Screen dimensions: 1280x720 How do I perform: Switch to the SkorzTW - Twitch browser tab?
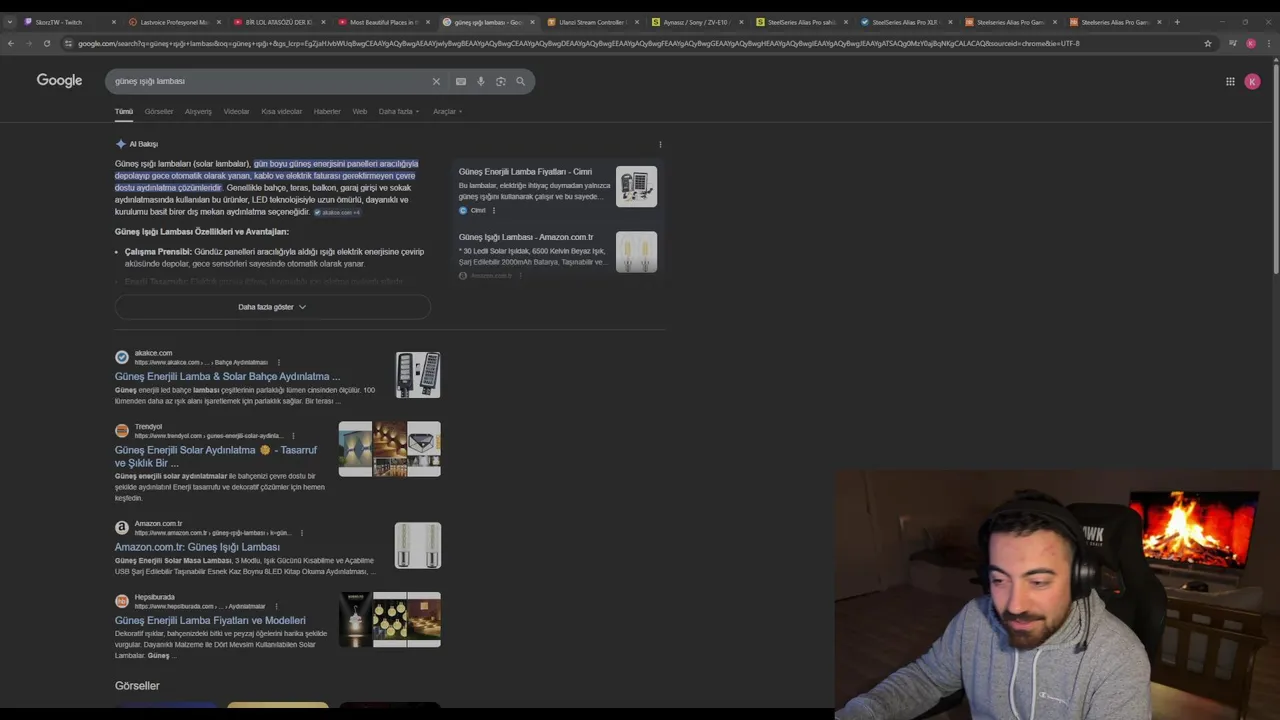pyautogui.click(x=70, y=22)
